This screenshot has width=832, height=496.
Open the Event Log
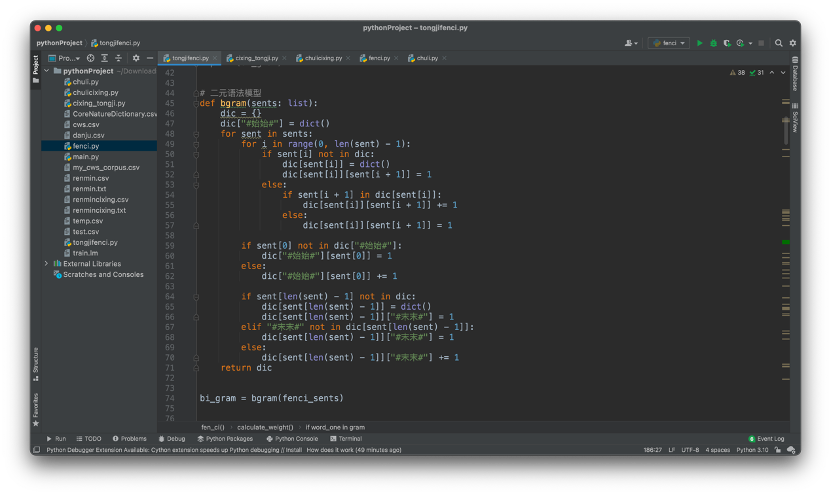[766, 439]
